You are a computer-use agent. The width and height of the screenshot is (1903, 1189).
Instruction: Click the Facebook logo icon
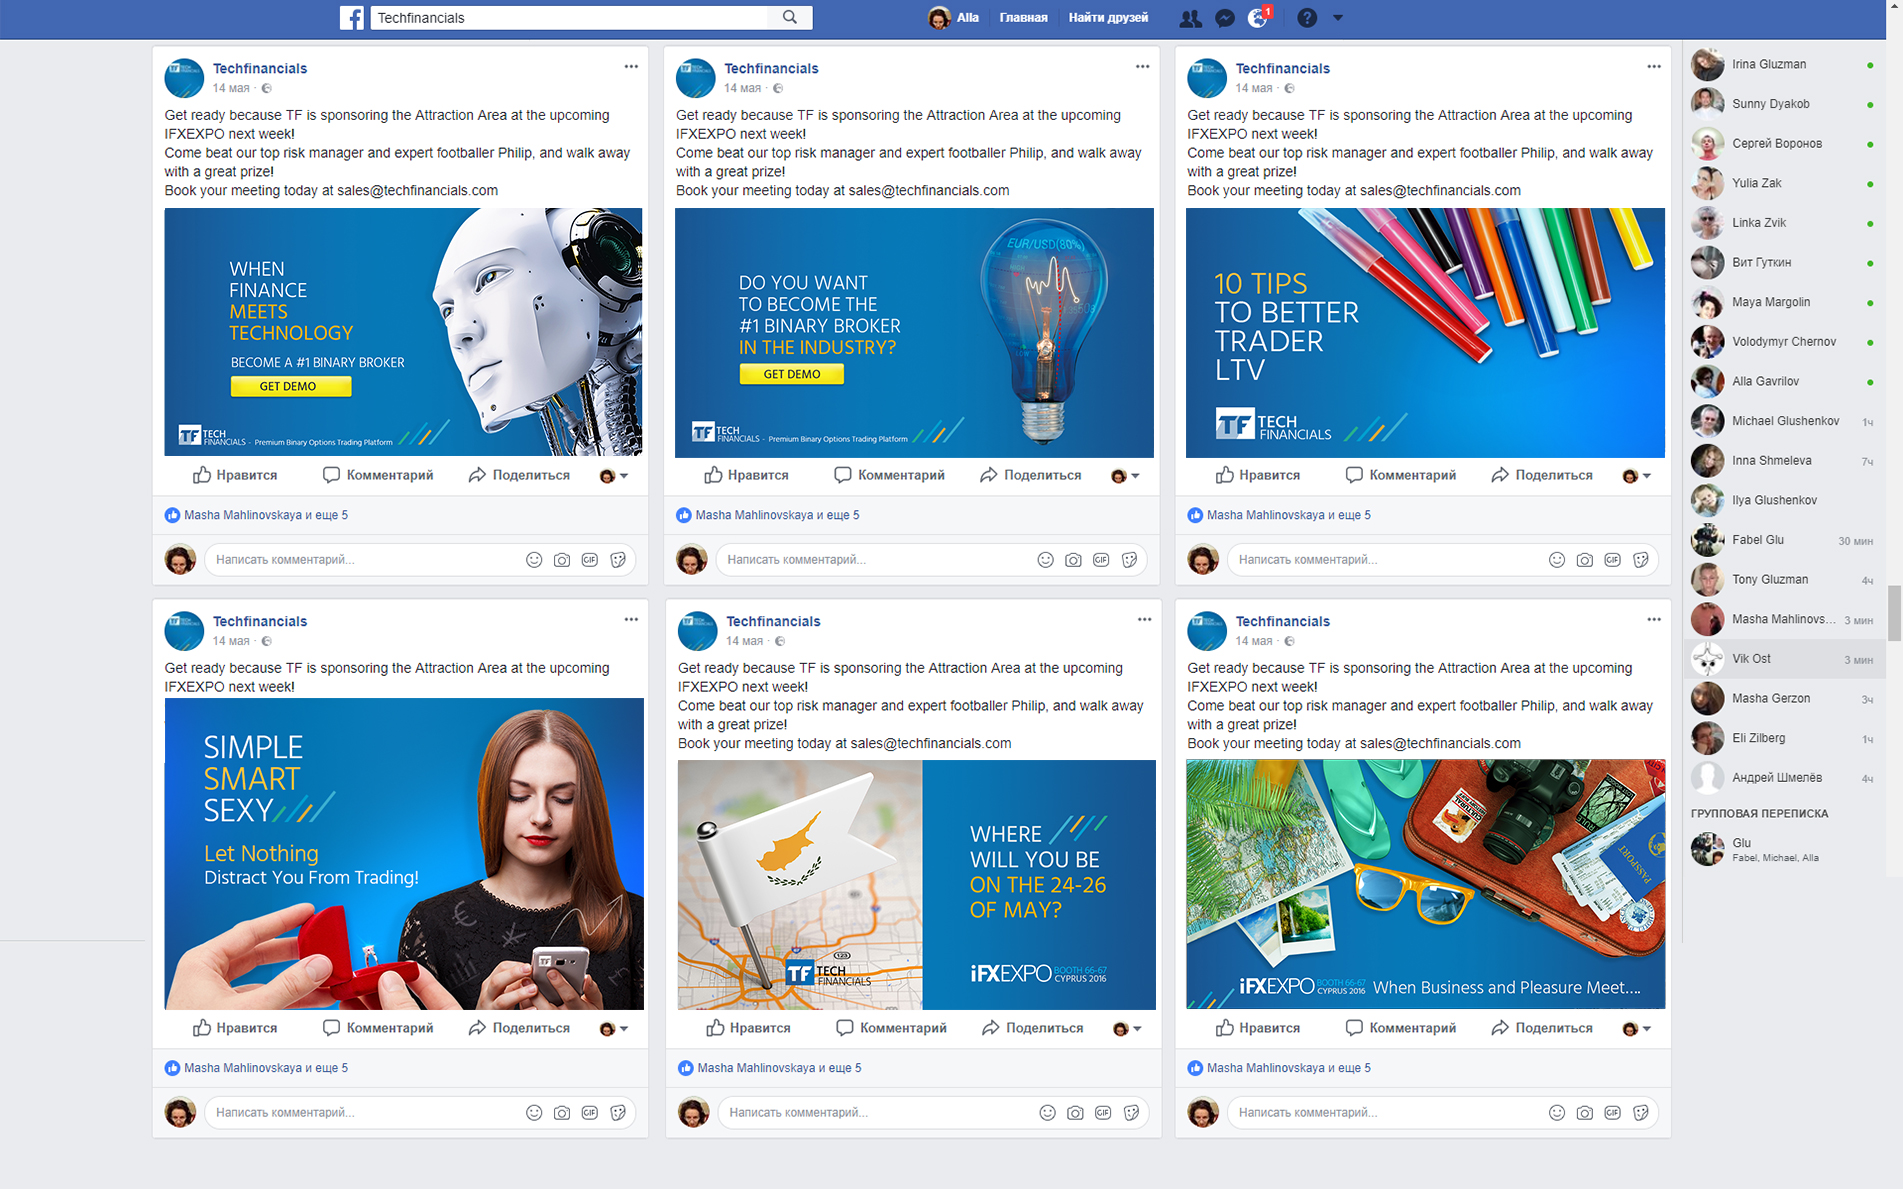click(352, 17)
